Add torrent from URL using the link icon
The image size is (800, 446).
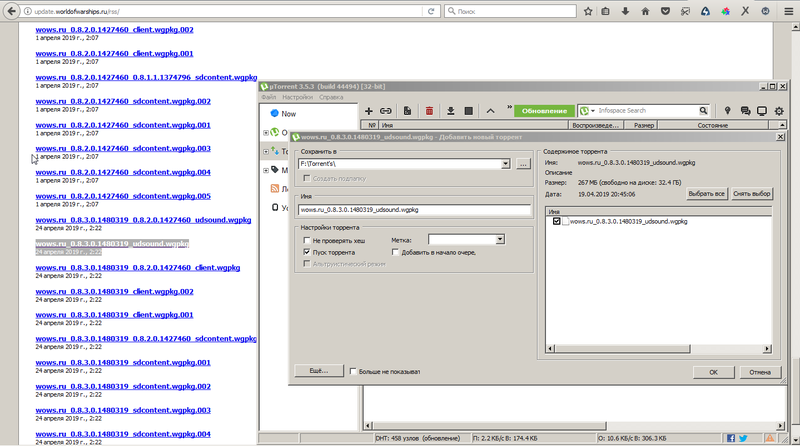(x=386, y=111)
